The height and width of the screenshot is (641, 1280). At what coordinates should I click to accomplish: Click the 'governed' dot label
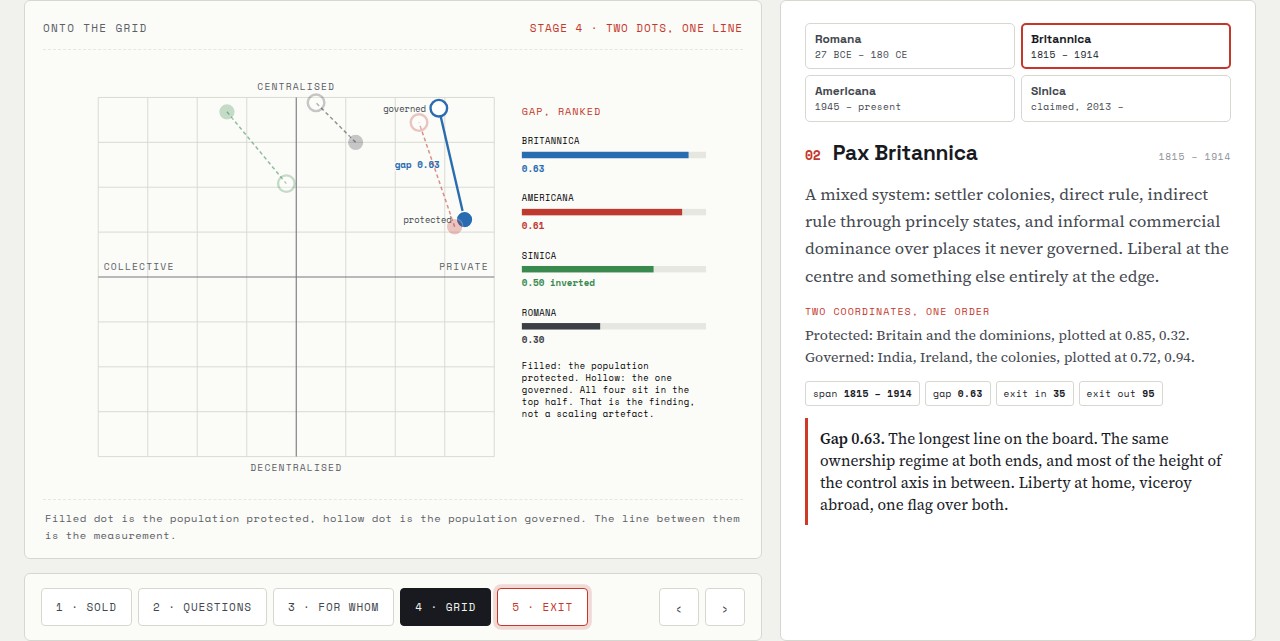coord(404,109)
